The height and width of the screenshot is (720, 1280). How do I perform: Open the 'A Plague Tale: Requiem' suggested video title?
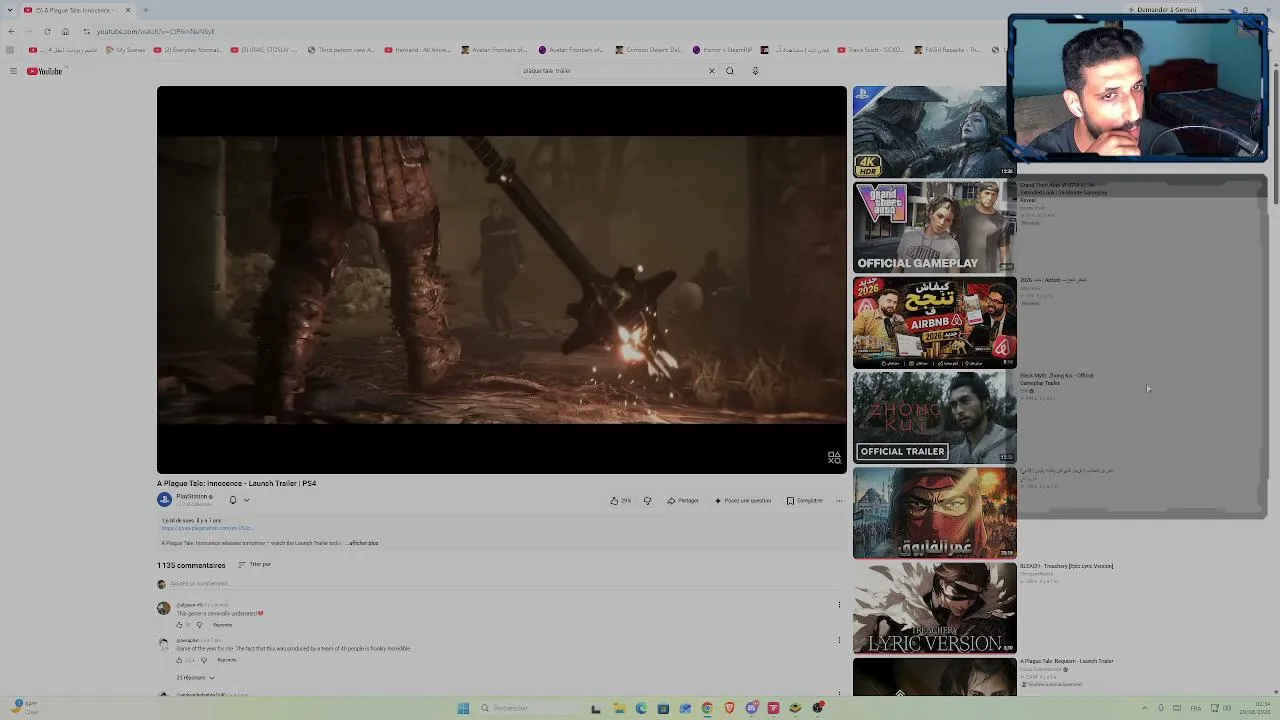click(x=1066, y=661)
